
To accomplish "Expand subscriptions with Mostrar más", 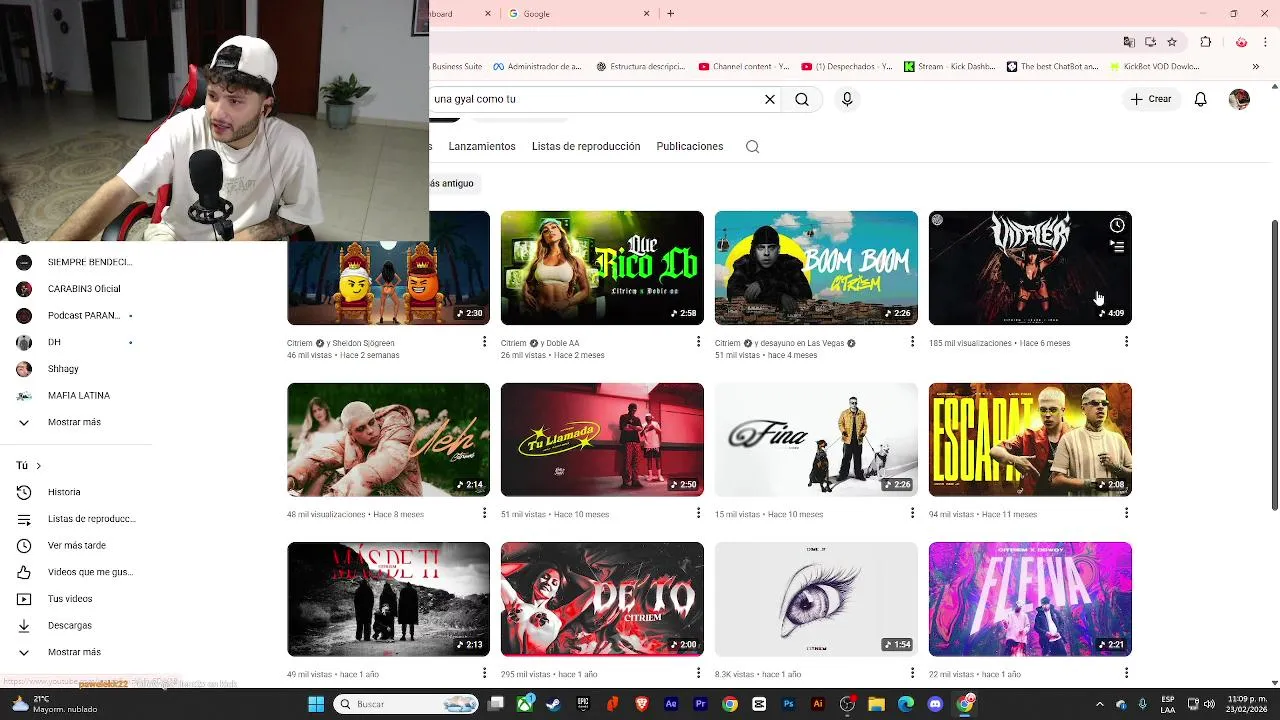I will coord(76,422).
